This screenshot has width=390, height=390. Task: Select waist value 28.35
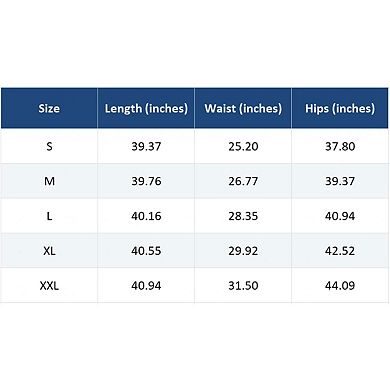click(243, 216)
